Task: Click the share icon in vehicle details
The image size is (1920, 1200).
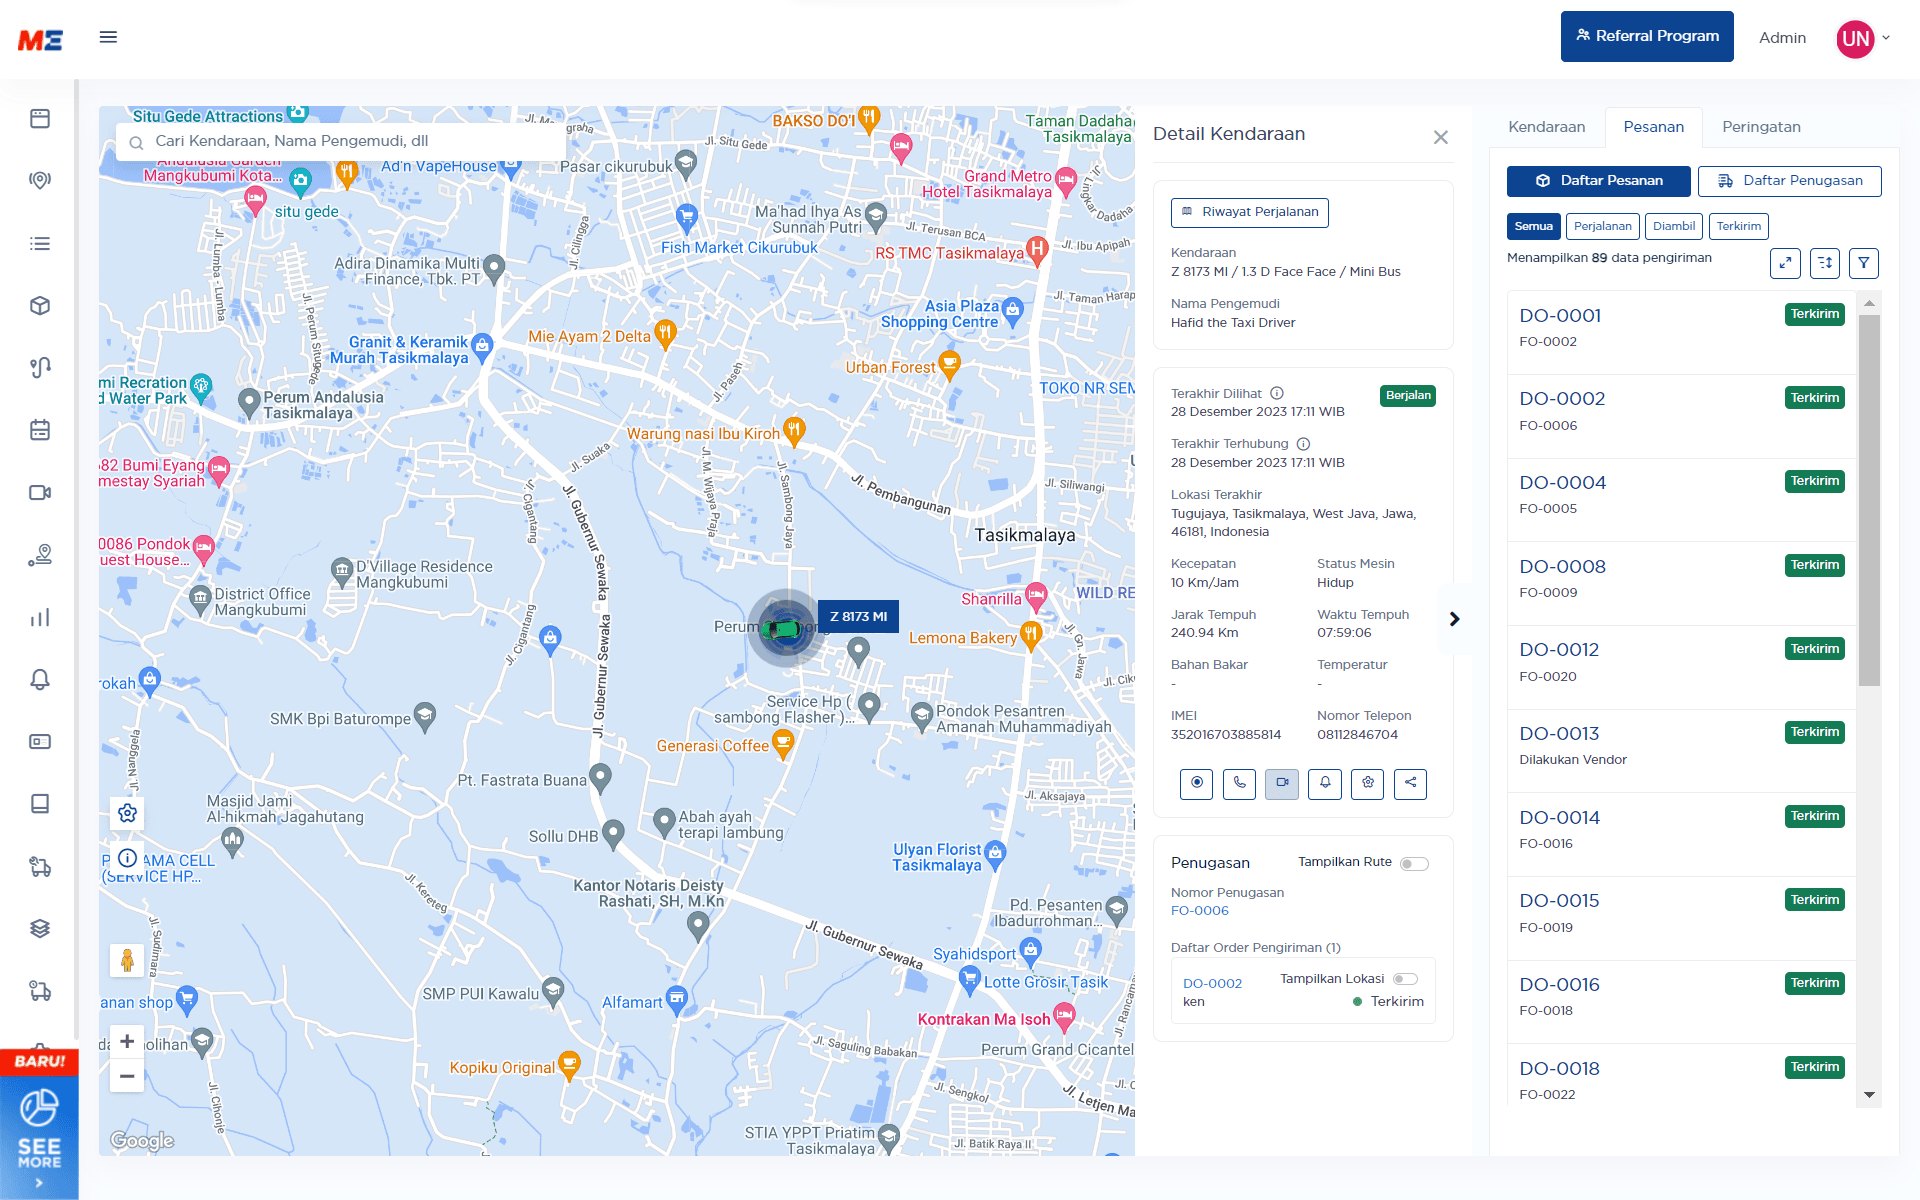Action: (x=1410, y=784)
